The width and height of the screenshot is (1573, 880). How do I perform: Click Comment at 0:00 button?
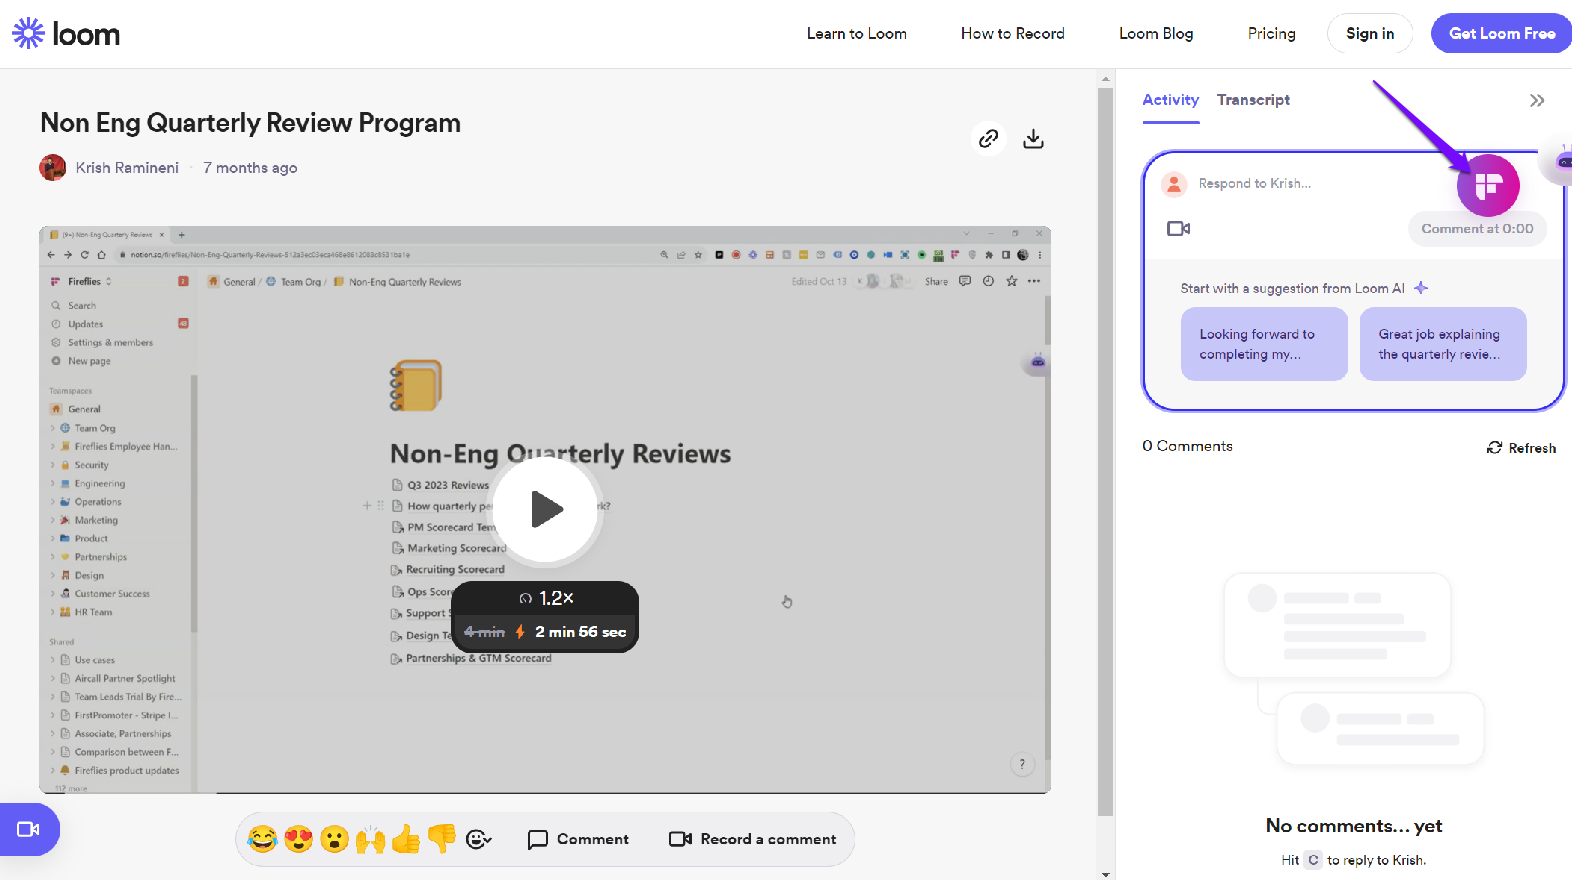[1477, 229]
